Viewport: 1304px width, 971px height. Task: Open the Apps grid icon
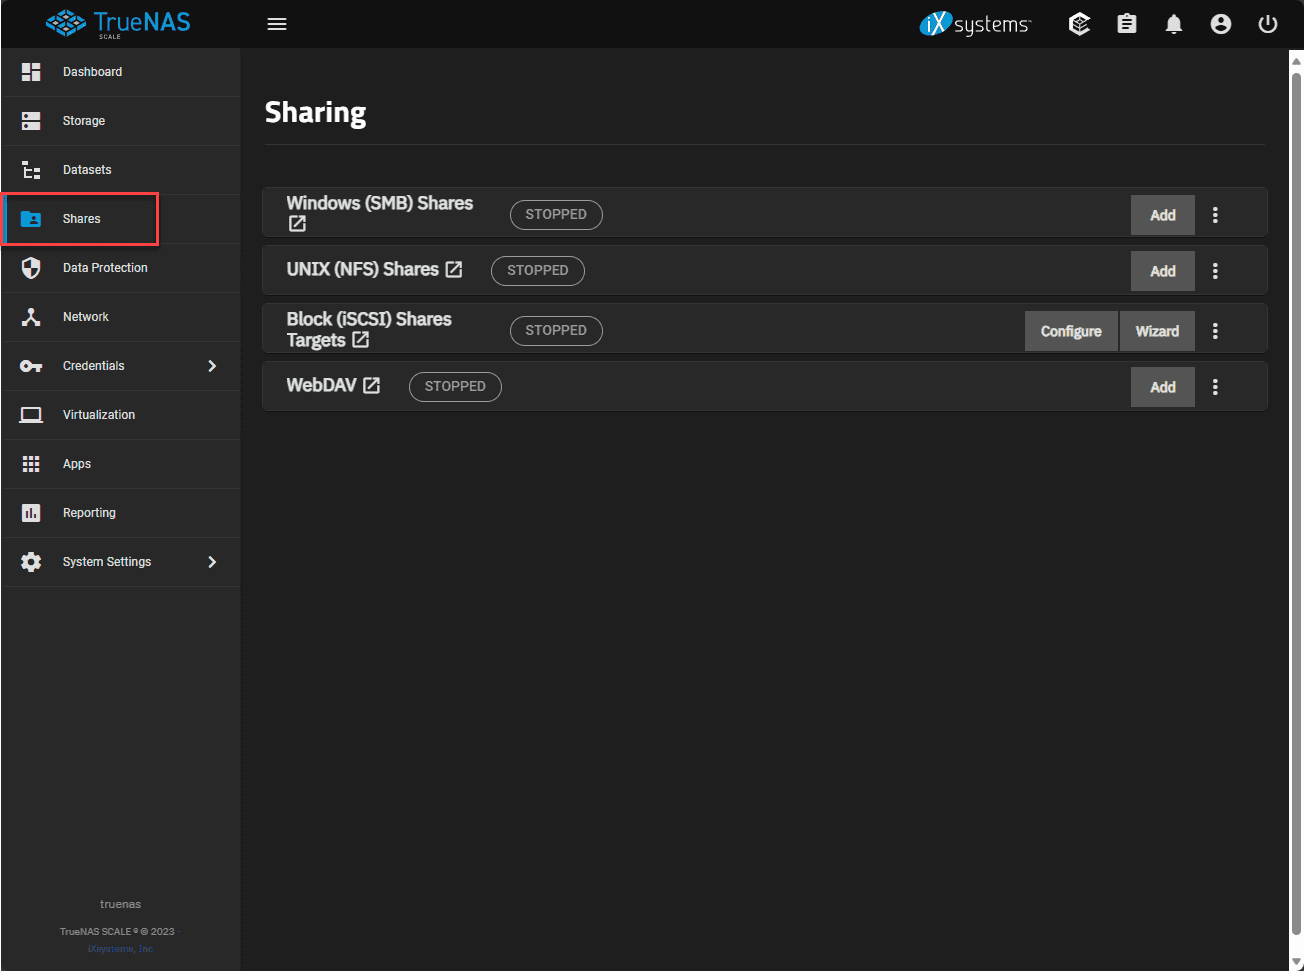pyautogui.click(x=31, y=463)
